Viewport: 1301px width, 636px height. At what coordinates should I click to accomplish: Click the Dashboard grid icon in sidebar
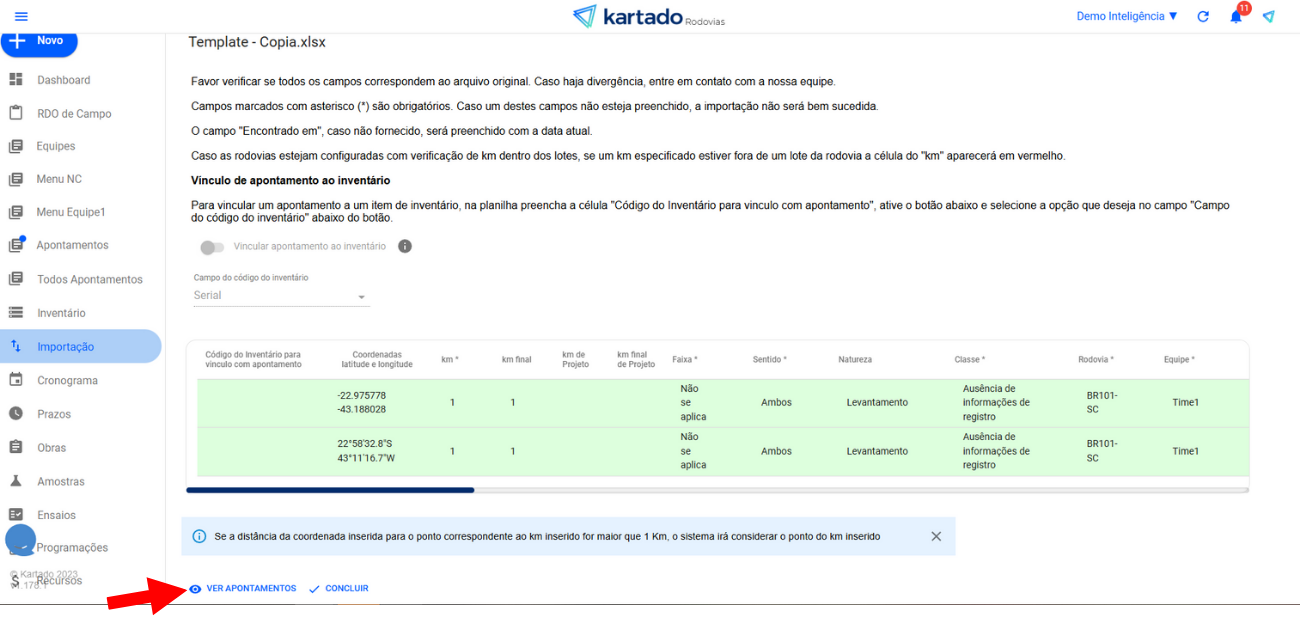[16, 80]
